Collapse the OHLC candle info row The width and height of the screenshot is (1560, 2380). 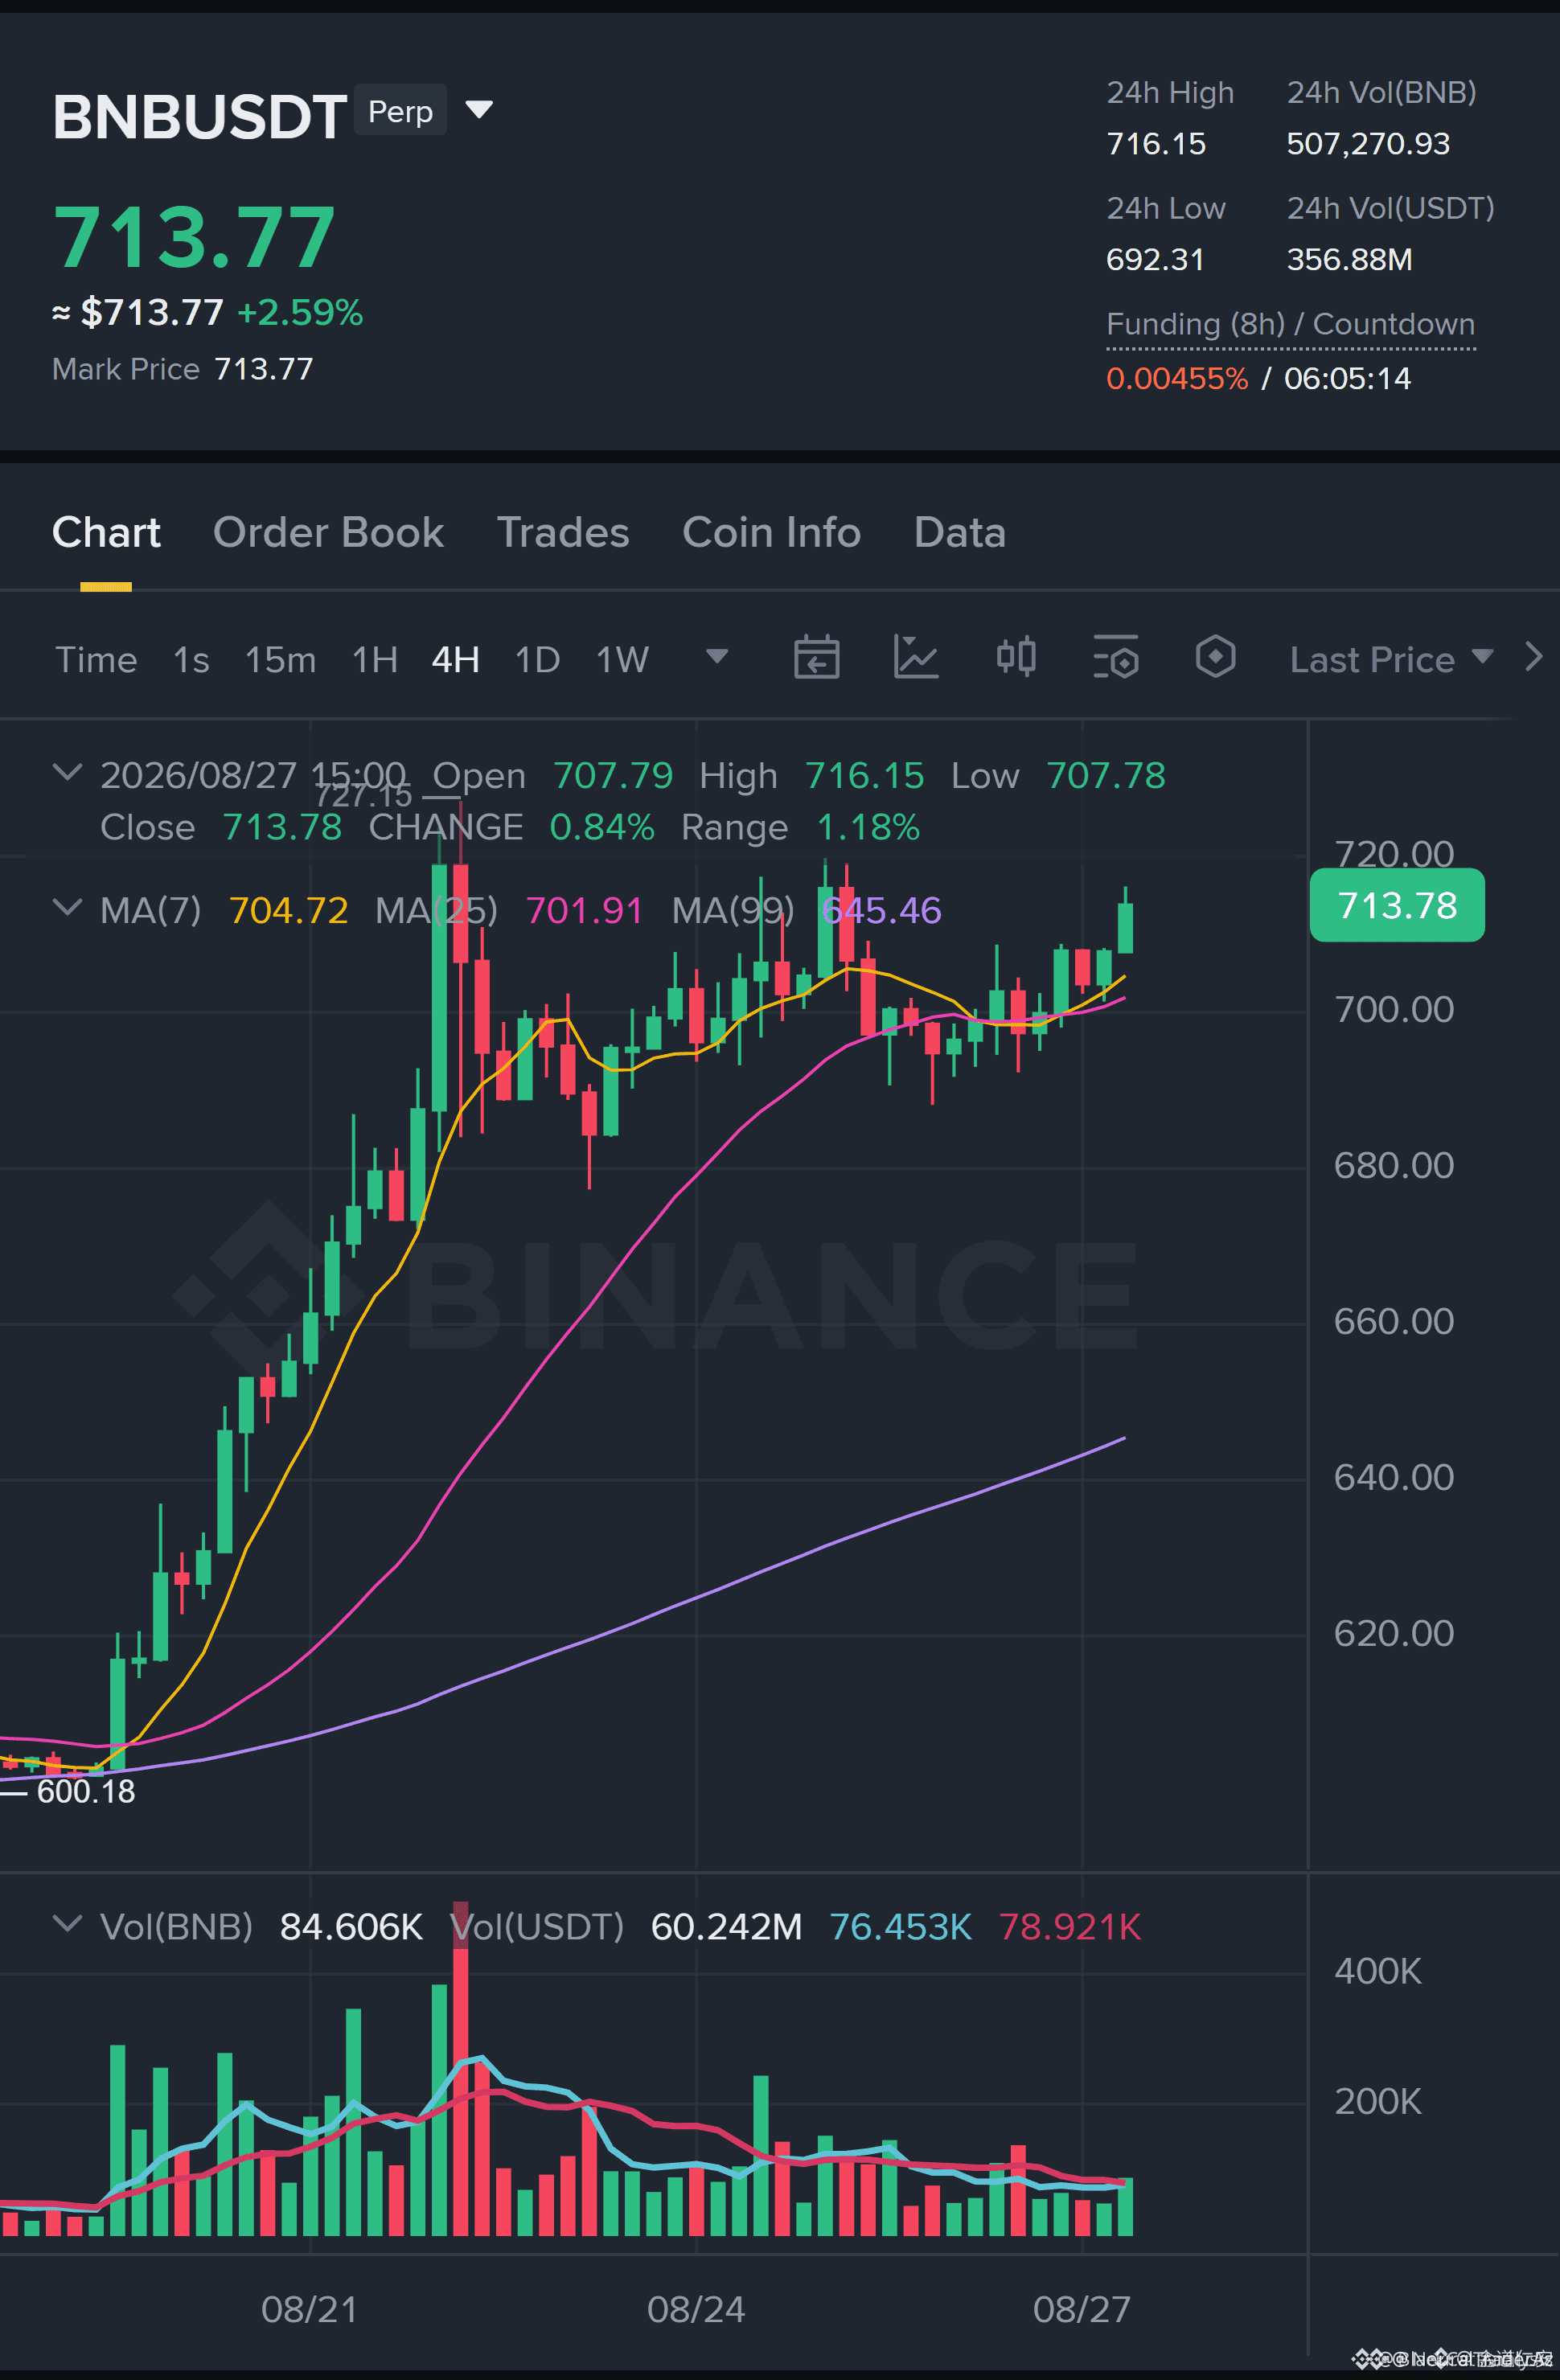[x=67, y=772]
